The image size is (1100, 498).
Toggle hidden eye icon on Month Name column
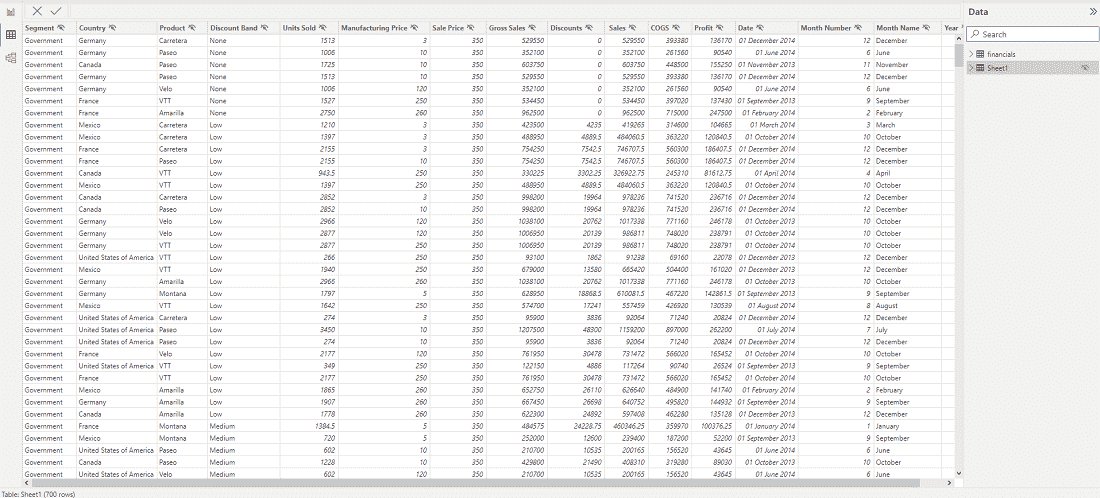(x=927, y=28)
